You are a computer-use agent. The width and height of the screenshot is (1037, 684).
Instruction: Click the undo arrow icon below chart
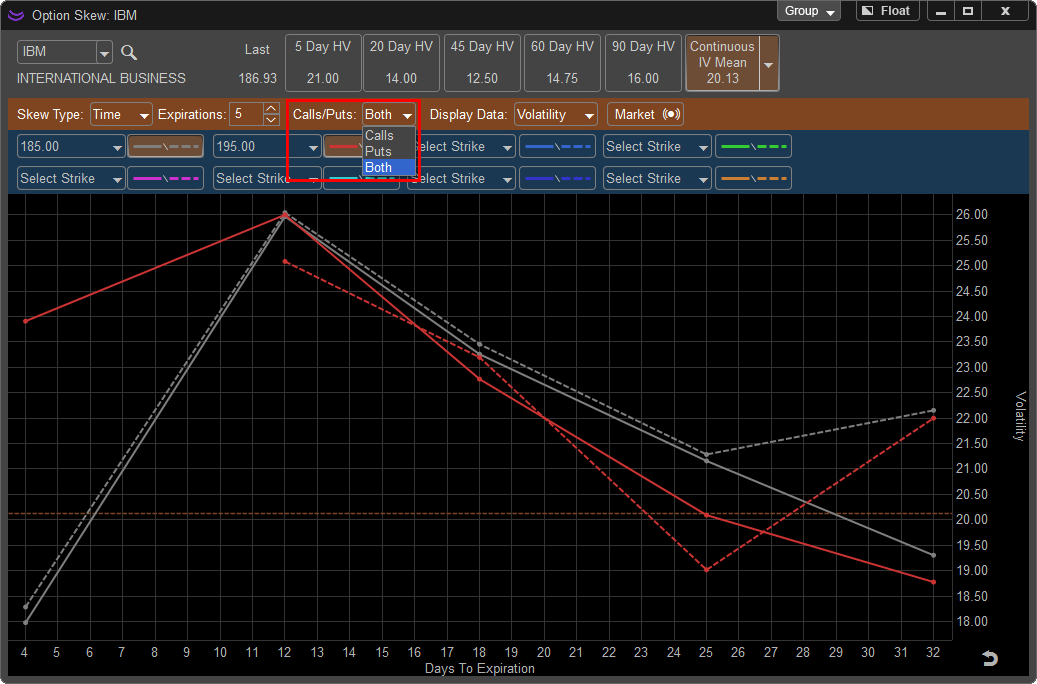tap(989, 658)
